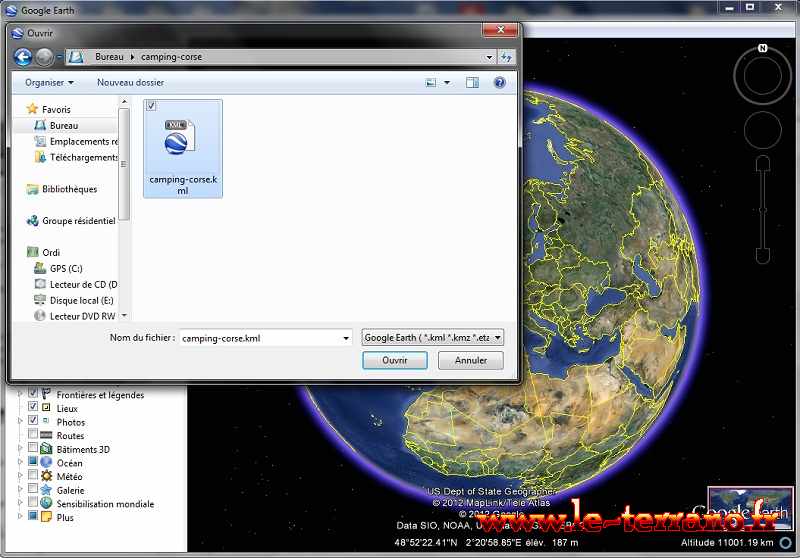Click the move joystick control

pos(763,131)
